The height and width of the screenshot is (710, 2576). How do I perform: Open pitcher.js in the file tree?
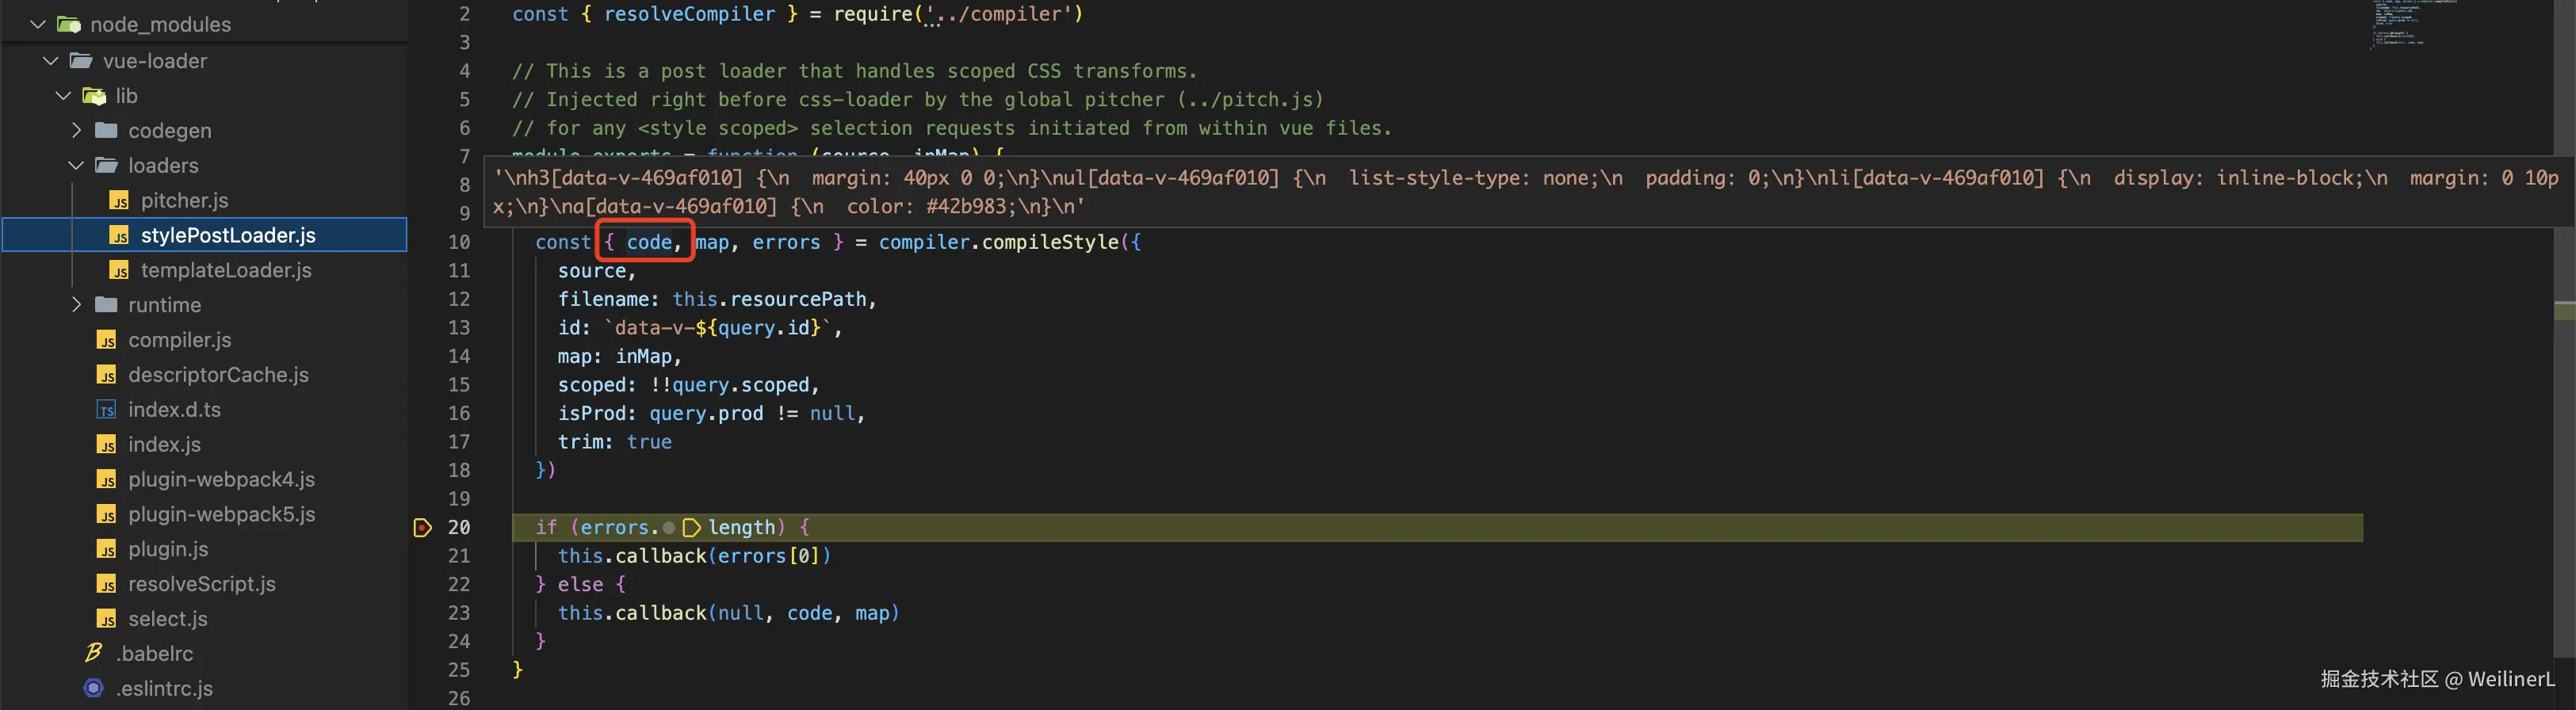point(184,200)
